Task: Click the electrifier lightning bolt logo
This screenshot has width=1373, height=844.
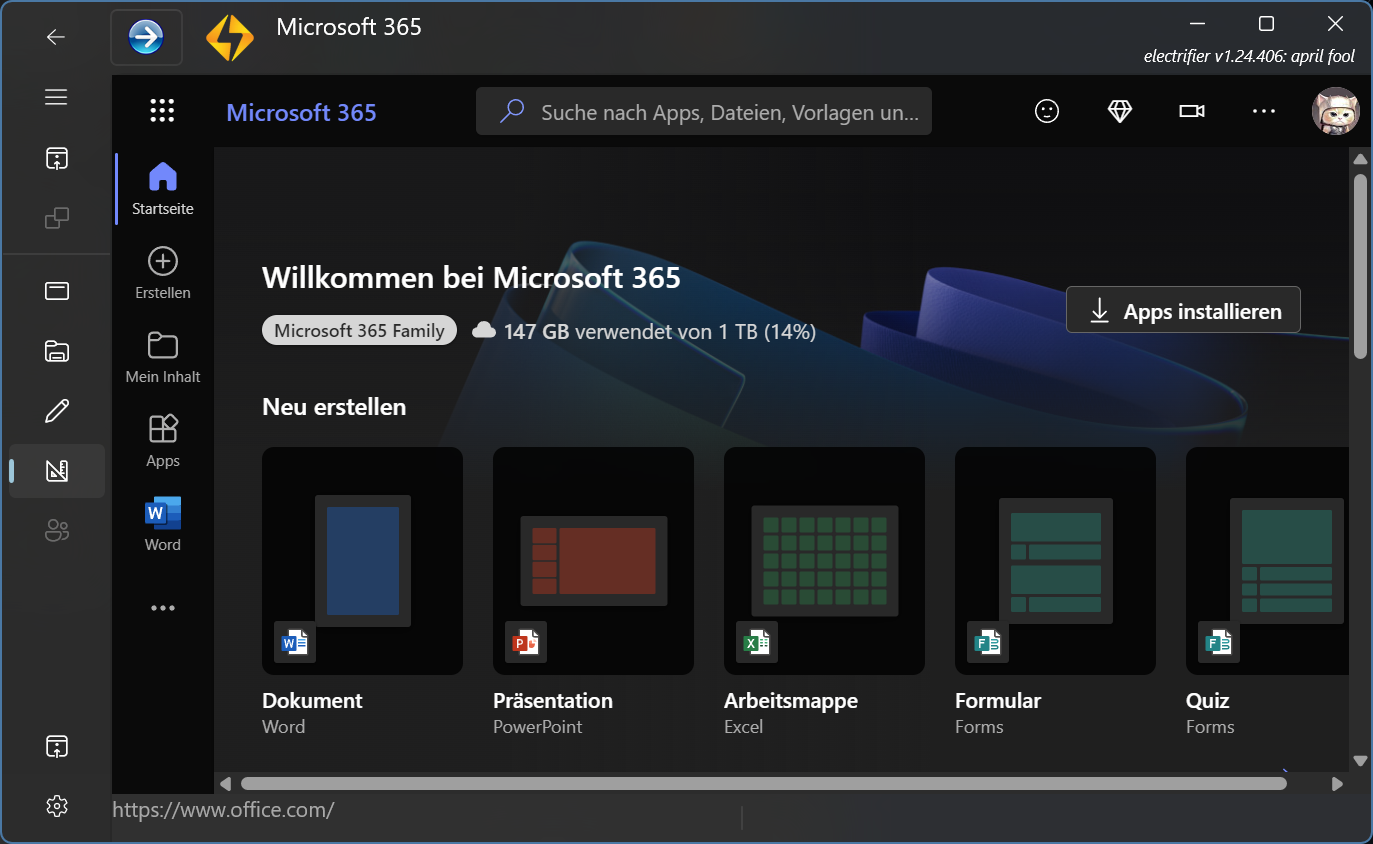Action: coord(230,38)
